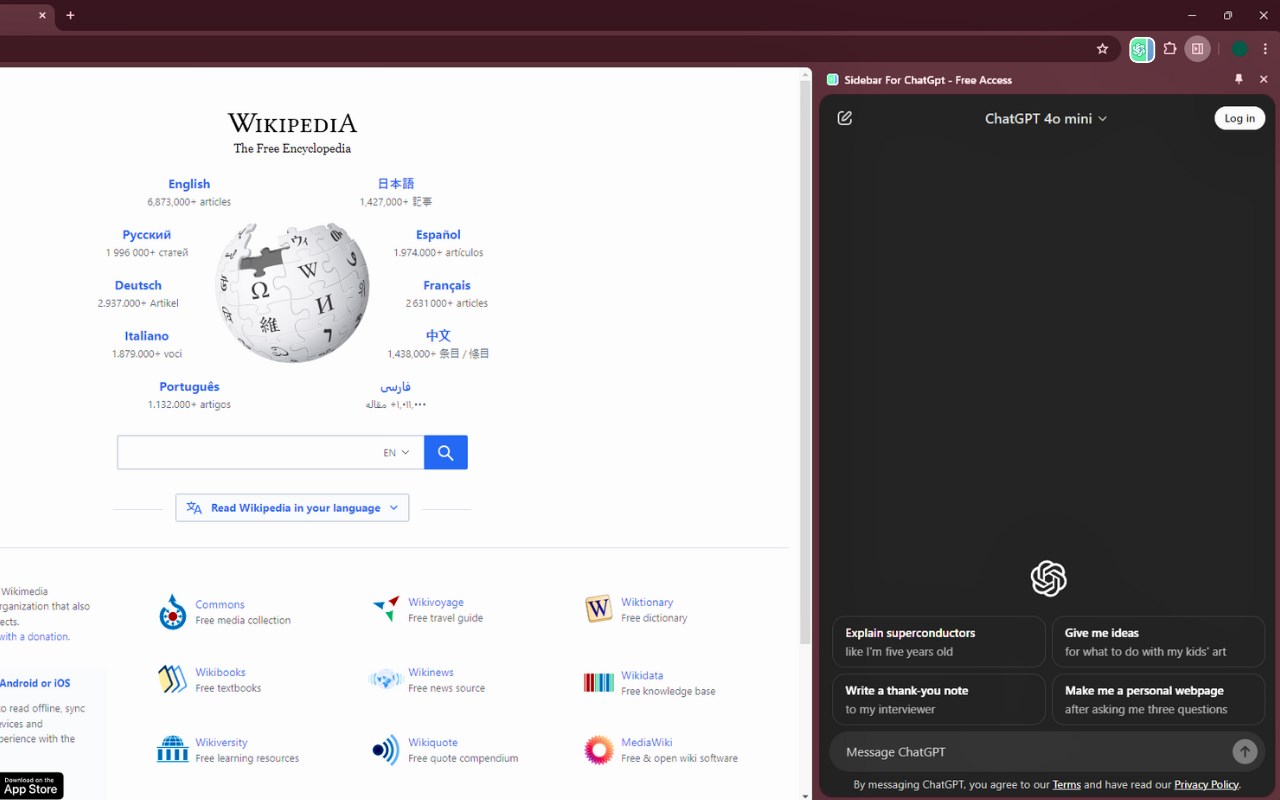Click the MediaWiki sunflower logo icon
Image resolution: width=1280 pixels, height=800 pixels.
(x=599, y=750)
